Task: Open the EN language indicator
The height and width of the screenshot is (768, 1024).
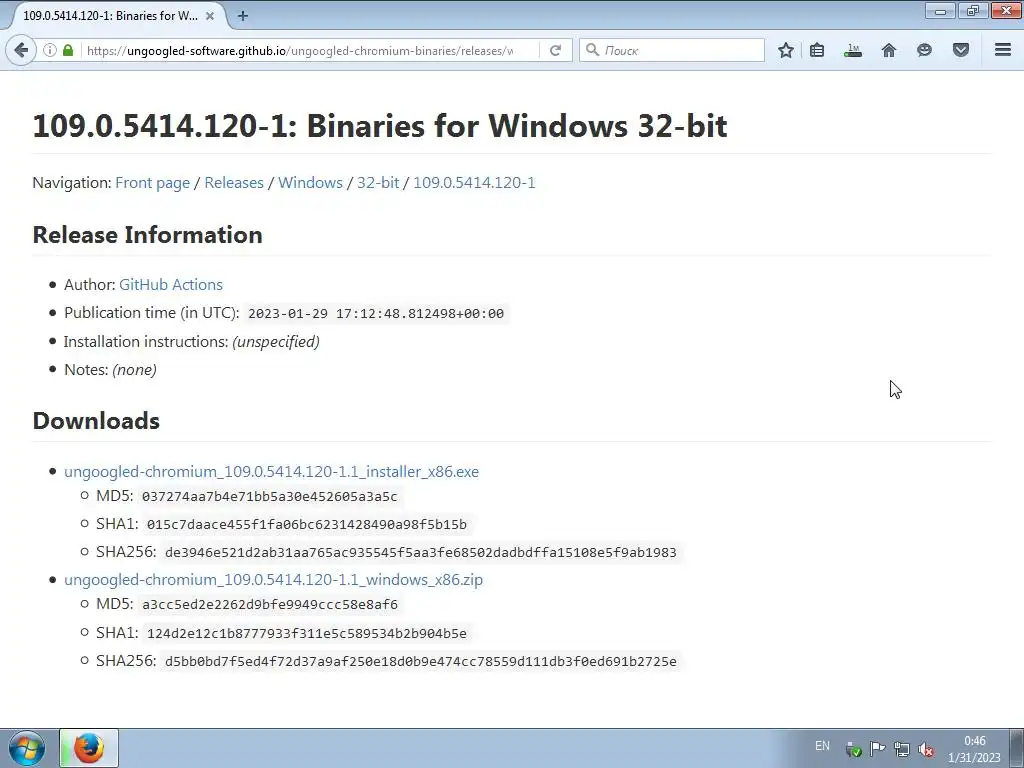Action: point(822,746)
